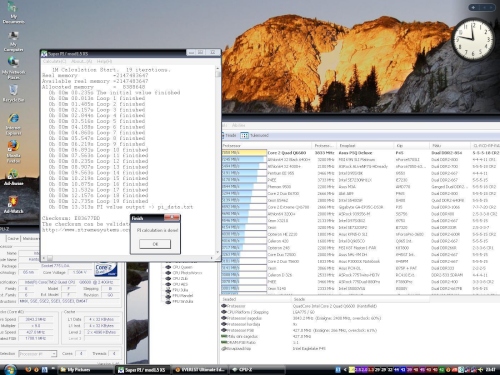Switch to EVEREST Ultimate taskbar button

point(200,370)
